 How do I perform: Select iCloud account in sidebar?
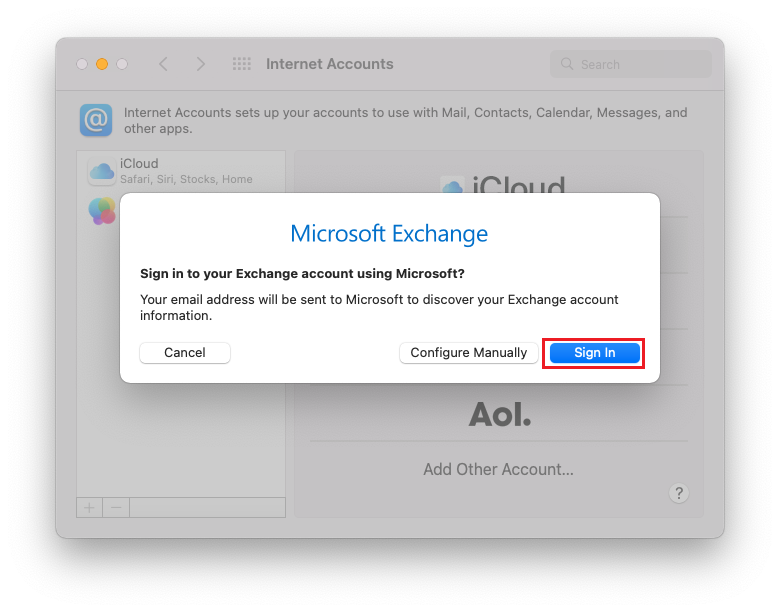coord(181,171)
